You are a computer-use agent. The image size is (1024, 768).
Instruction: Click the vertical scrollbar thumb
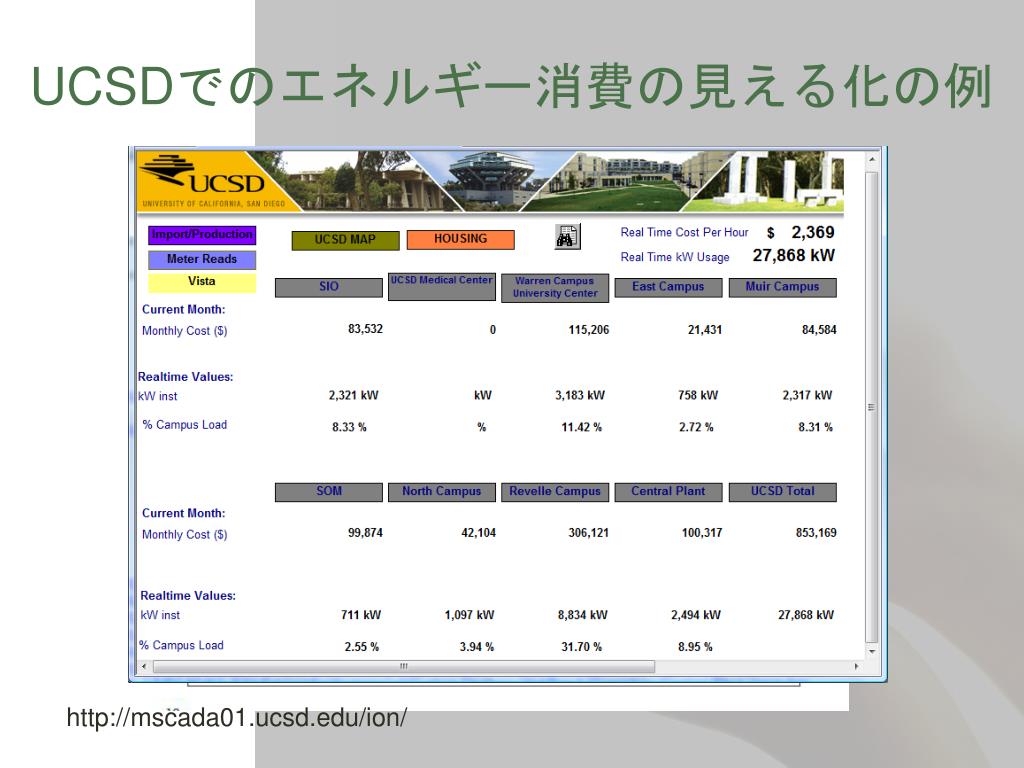pyautogui.click(x=872, y=407)
